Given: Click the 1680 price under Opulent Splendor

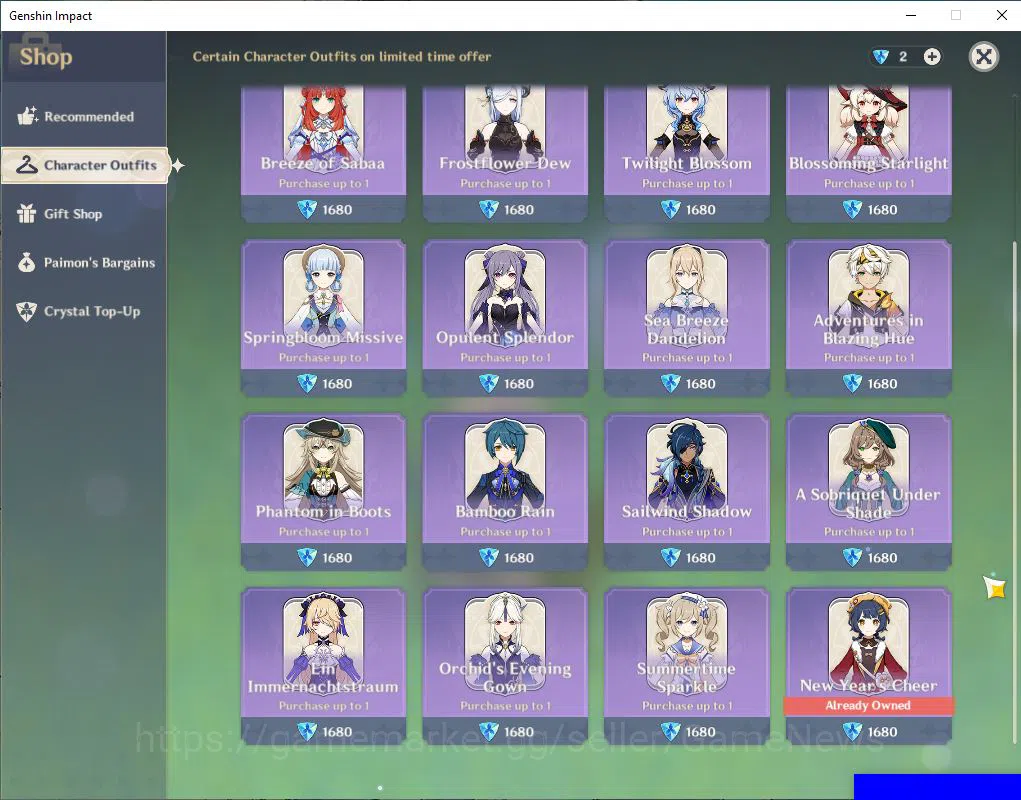Looking at the screenshot, I should point(518,383).
